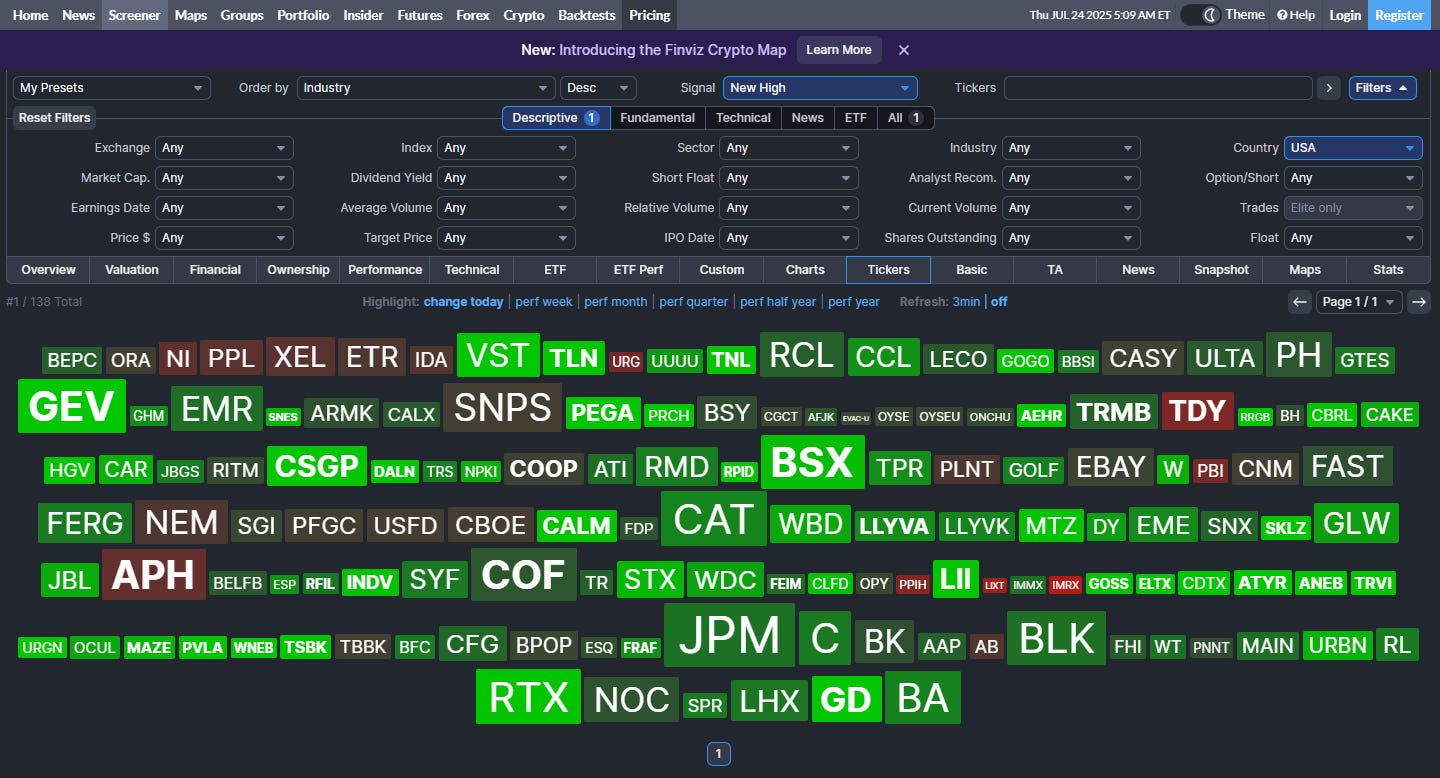This screenshot has height=778, width=1440.
Task: Select the Valuation view tab
Action: pos(132,270)
